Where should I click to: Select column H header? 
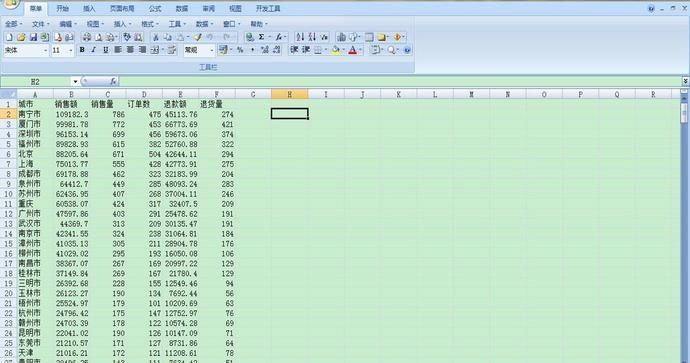click(290, 94)
